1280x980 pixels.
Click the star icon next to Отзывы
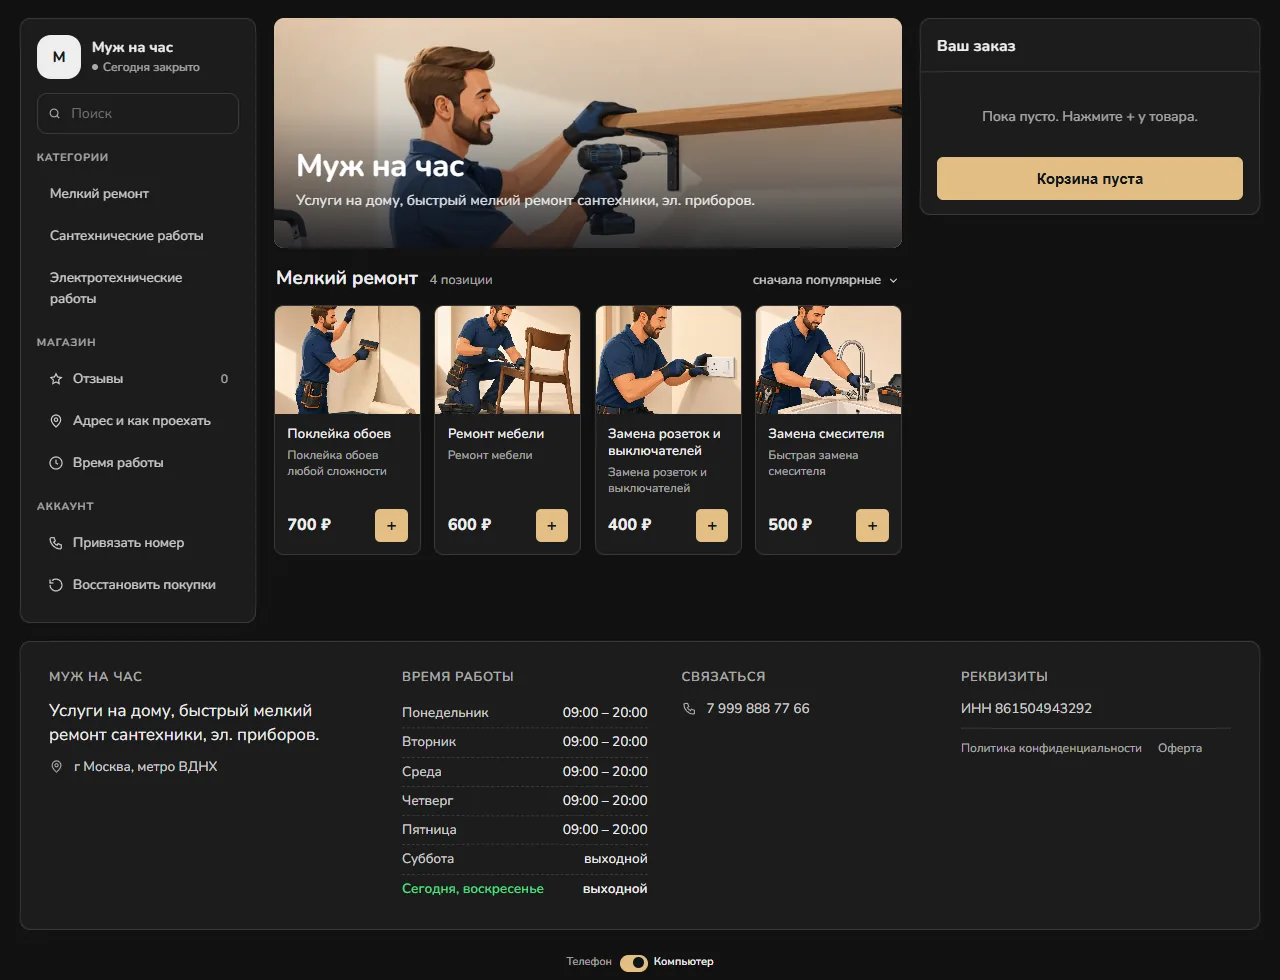click(x=56, y=379)
